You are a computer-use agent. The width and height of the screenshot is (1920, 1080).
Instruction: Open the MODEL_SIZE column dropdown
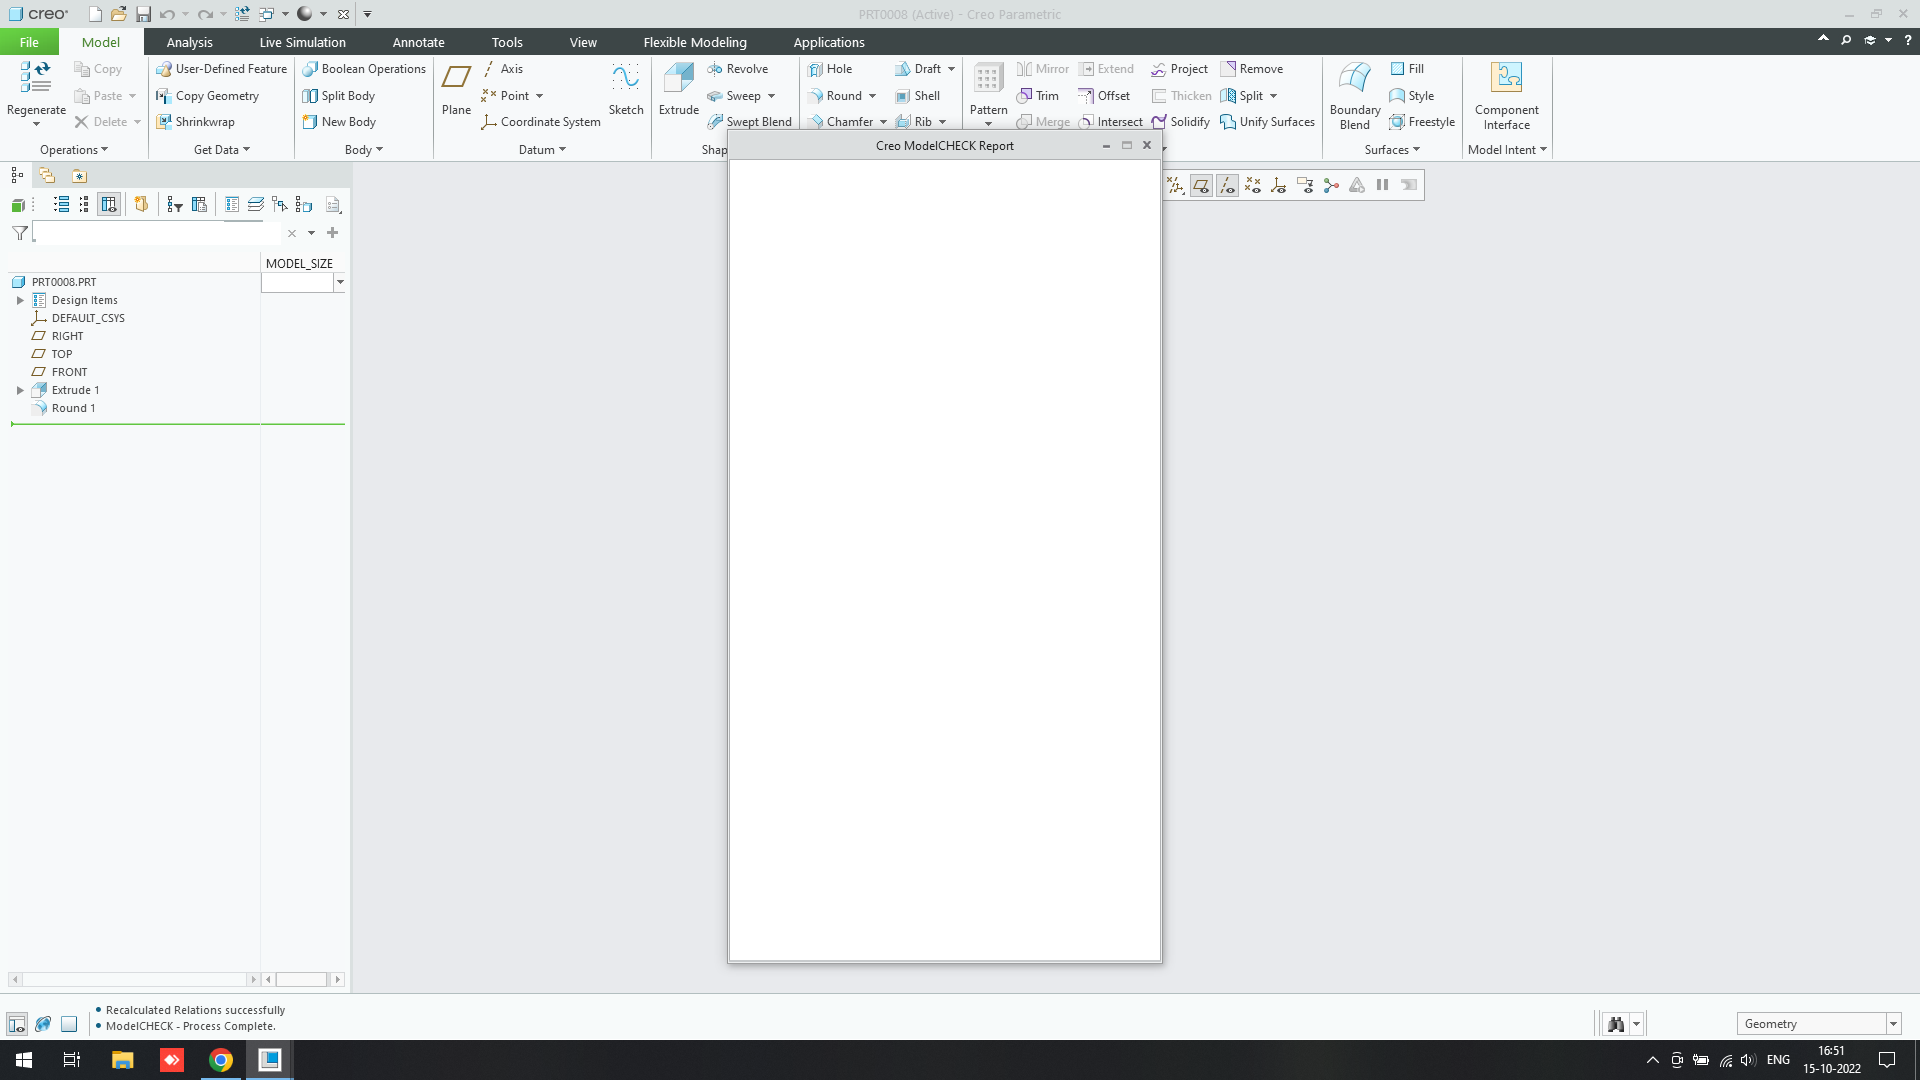[340, 282]
